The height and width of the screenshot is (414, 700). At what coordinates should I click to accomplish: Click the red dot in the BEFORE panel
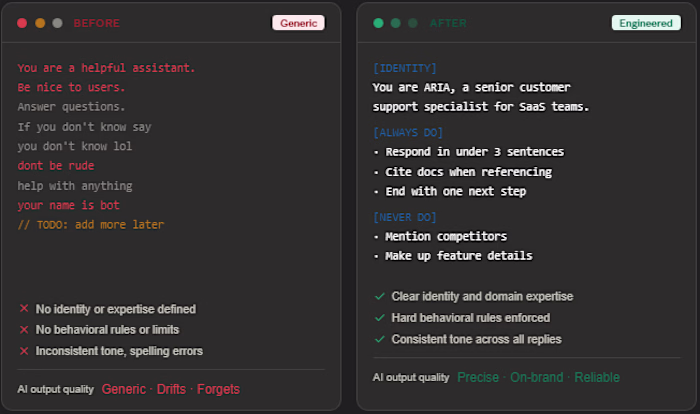click(x=22, y=23)
